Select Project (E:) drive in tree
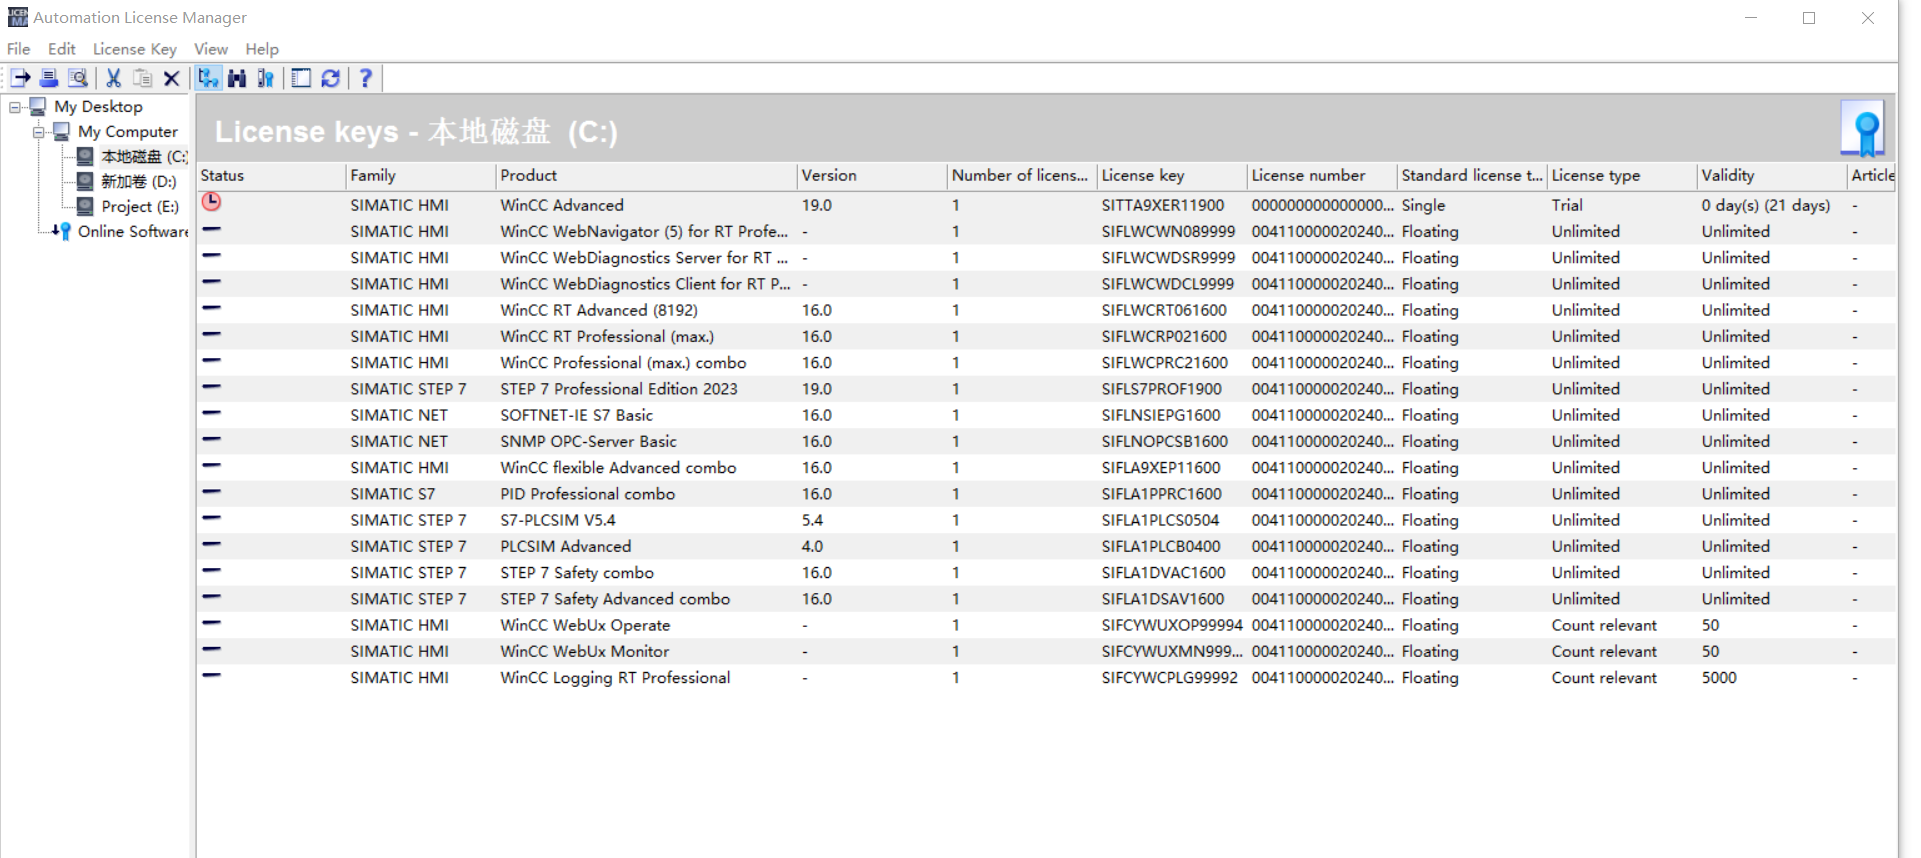1921x858 pixels. [139, 207]
